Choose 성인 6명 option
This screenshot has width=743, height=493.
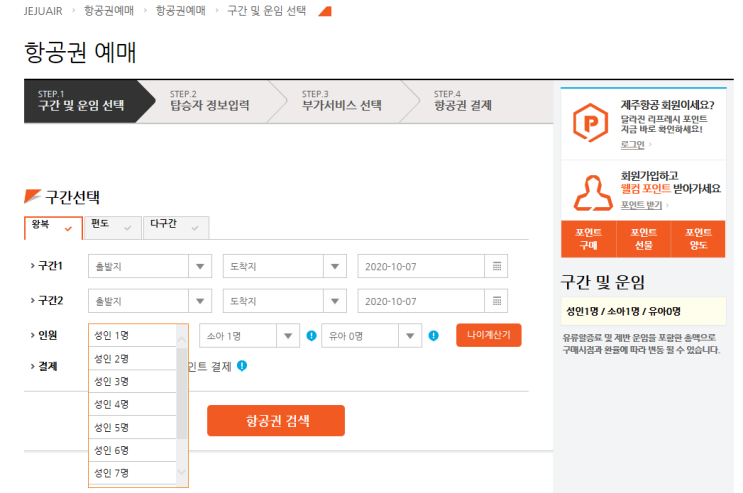(x=133, y=450)
